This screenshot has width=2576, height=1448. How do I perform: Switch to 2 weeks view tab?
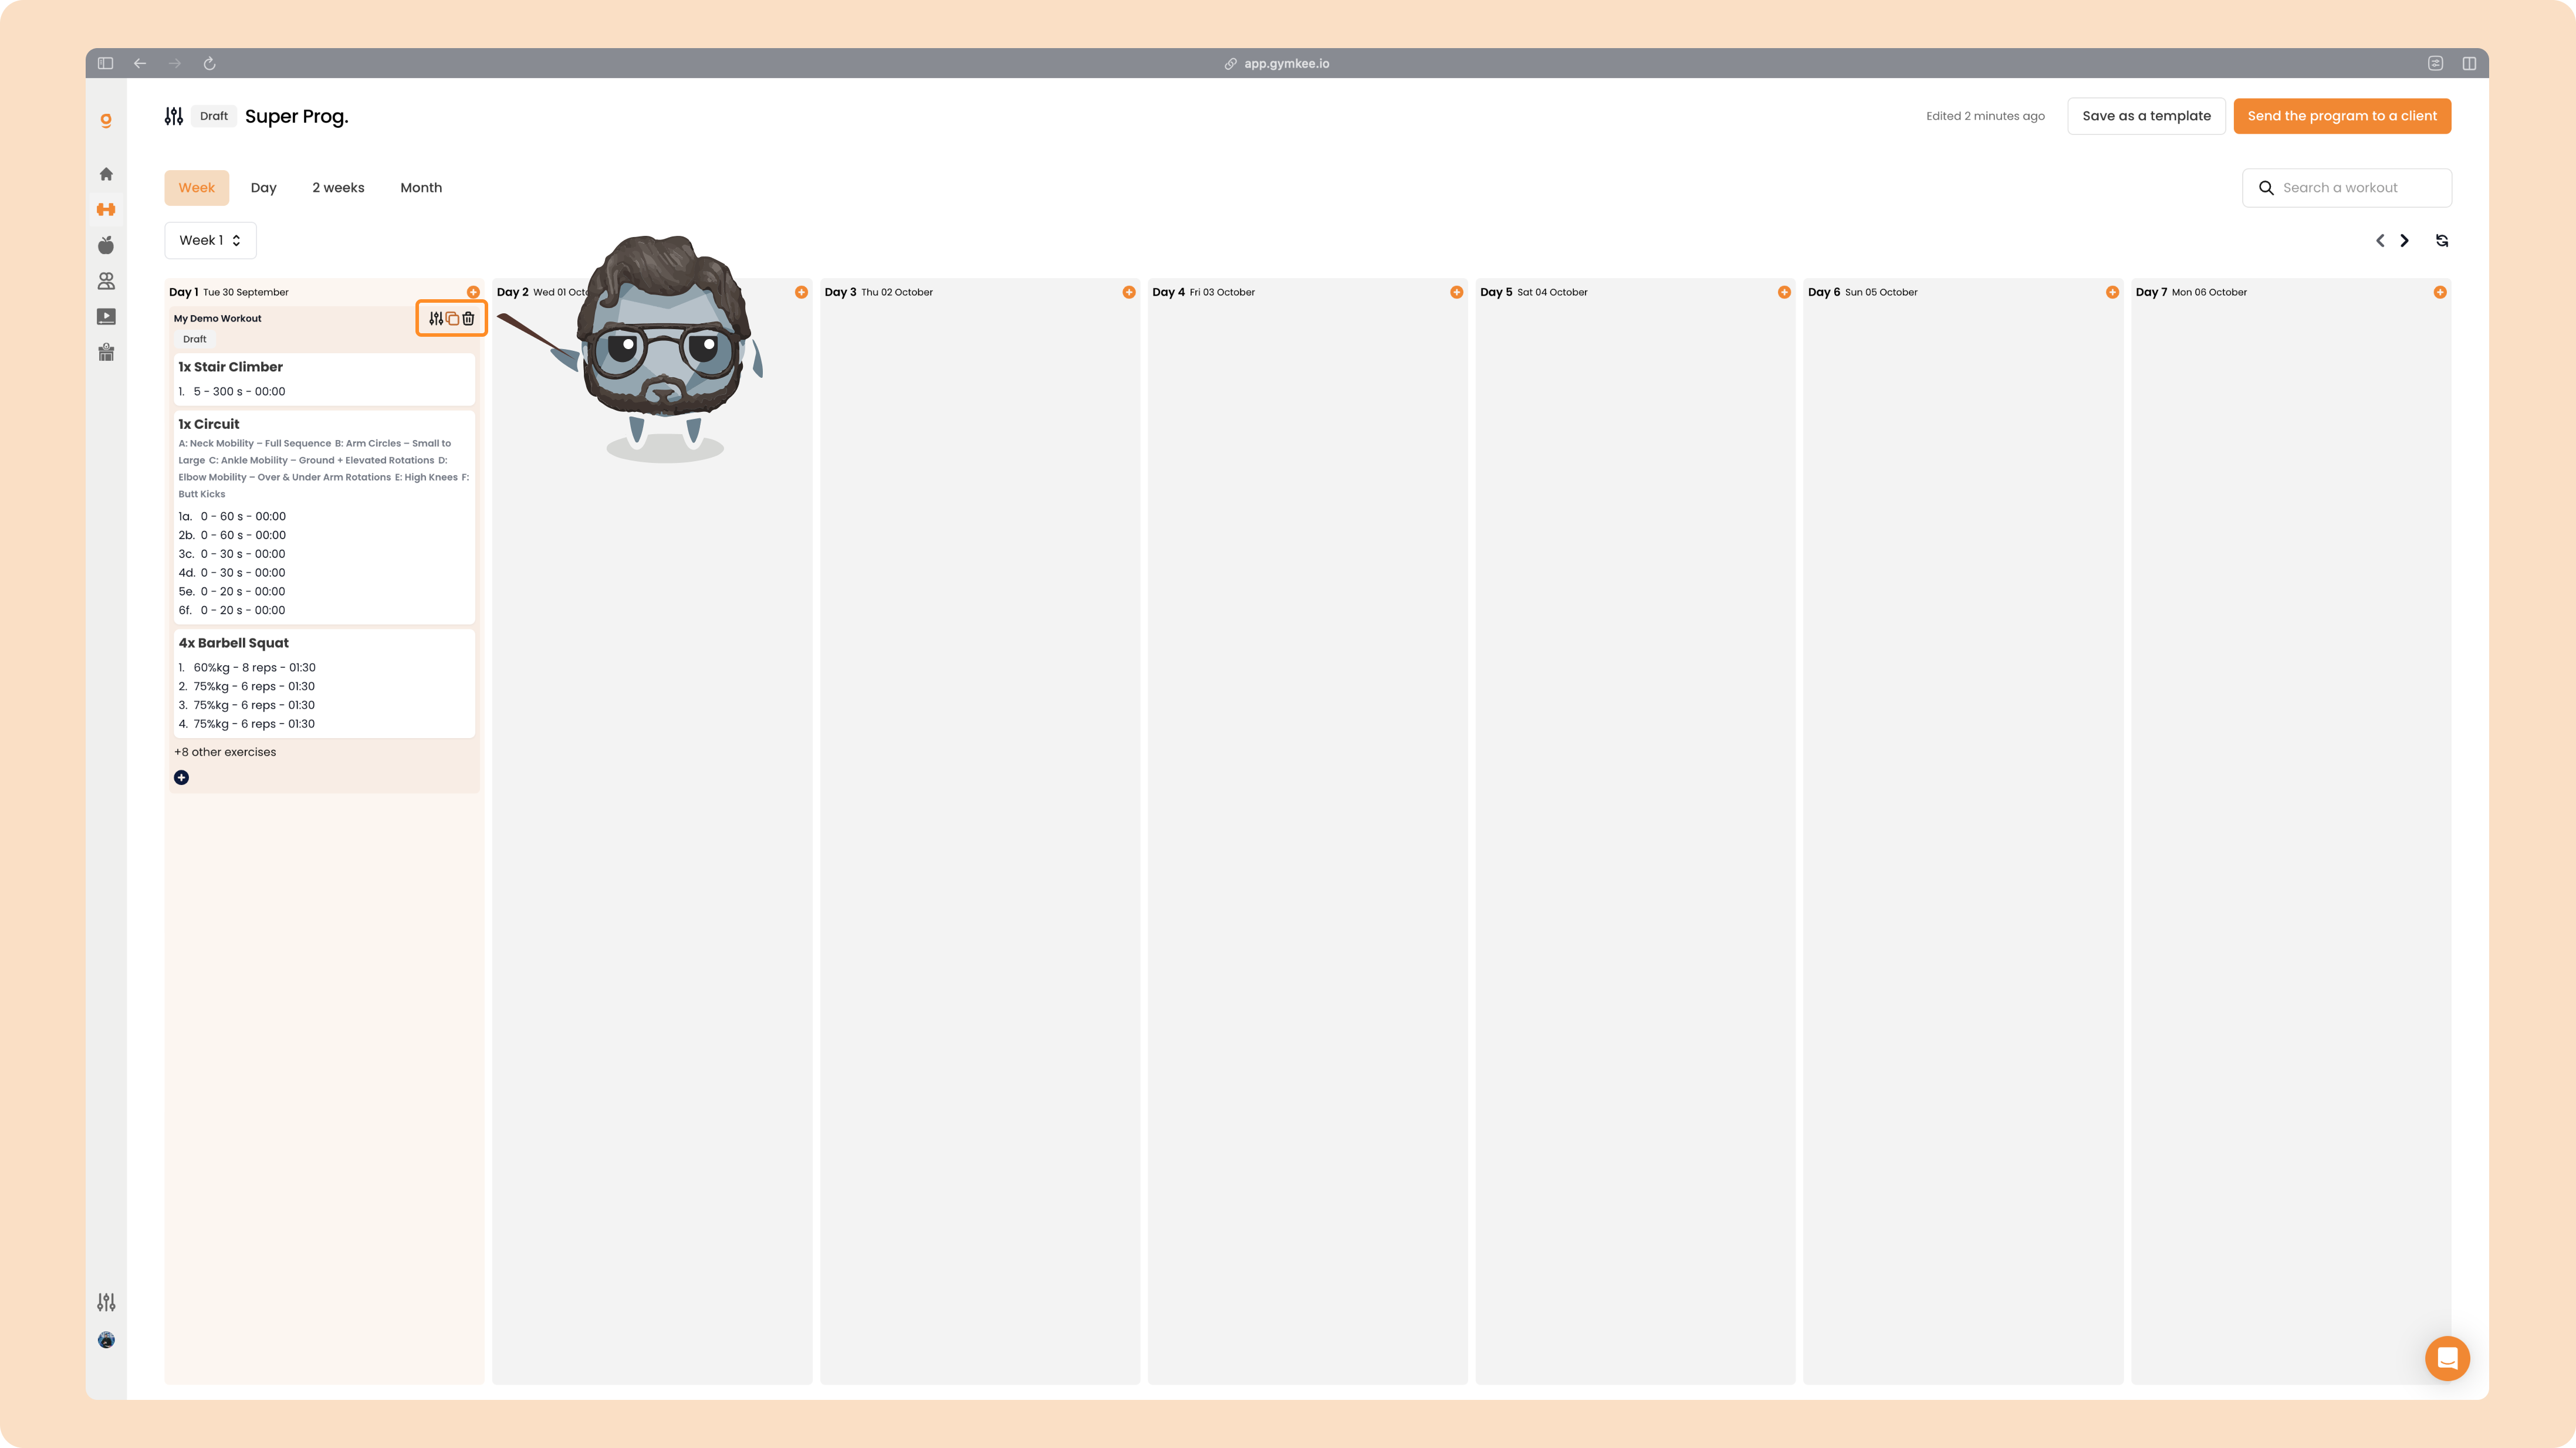(x=338, y=188)
